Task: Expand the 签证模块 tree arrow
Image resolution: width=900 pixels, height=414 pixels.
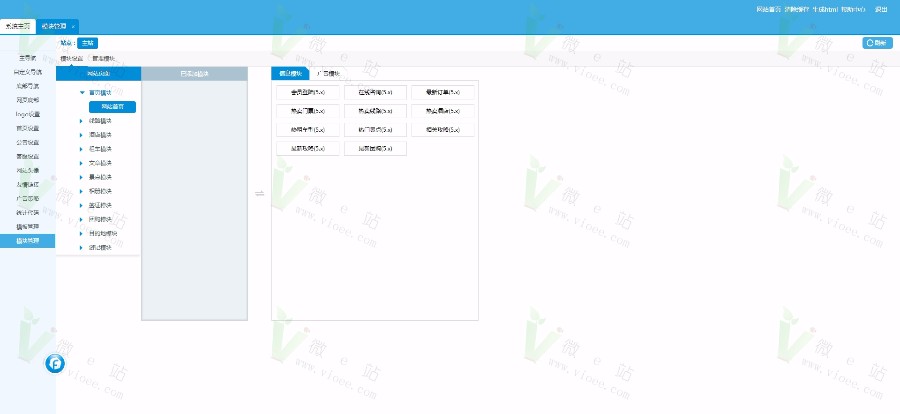Action: click(82, 205)
